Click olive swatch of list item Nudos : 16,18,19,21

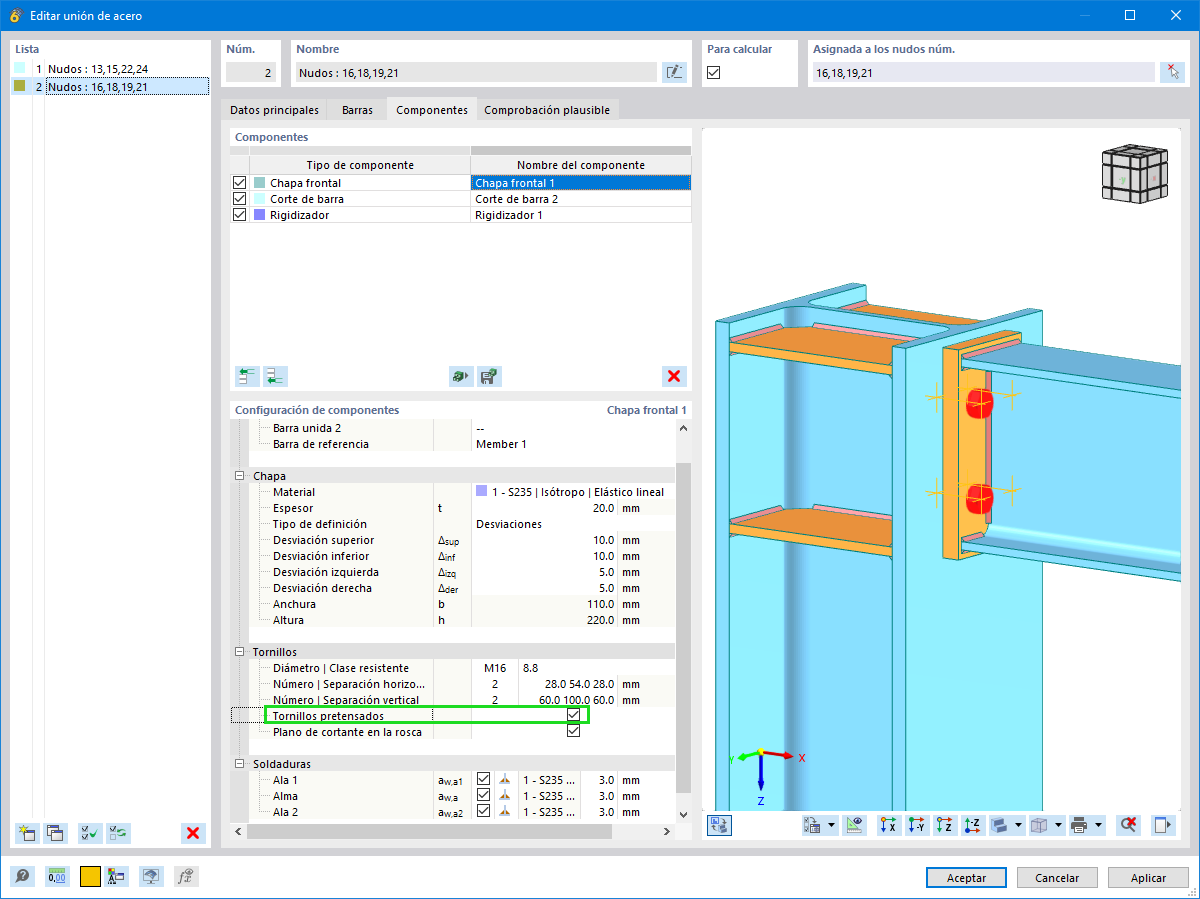20,86
